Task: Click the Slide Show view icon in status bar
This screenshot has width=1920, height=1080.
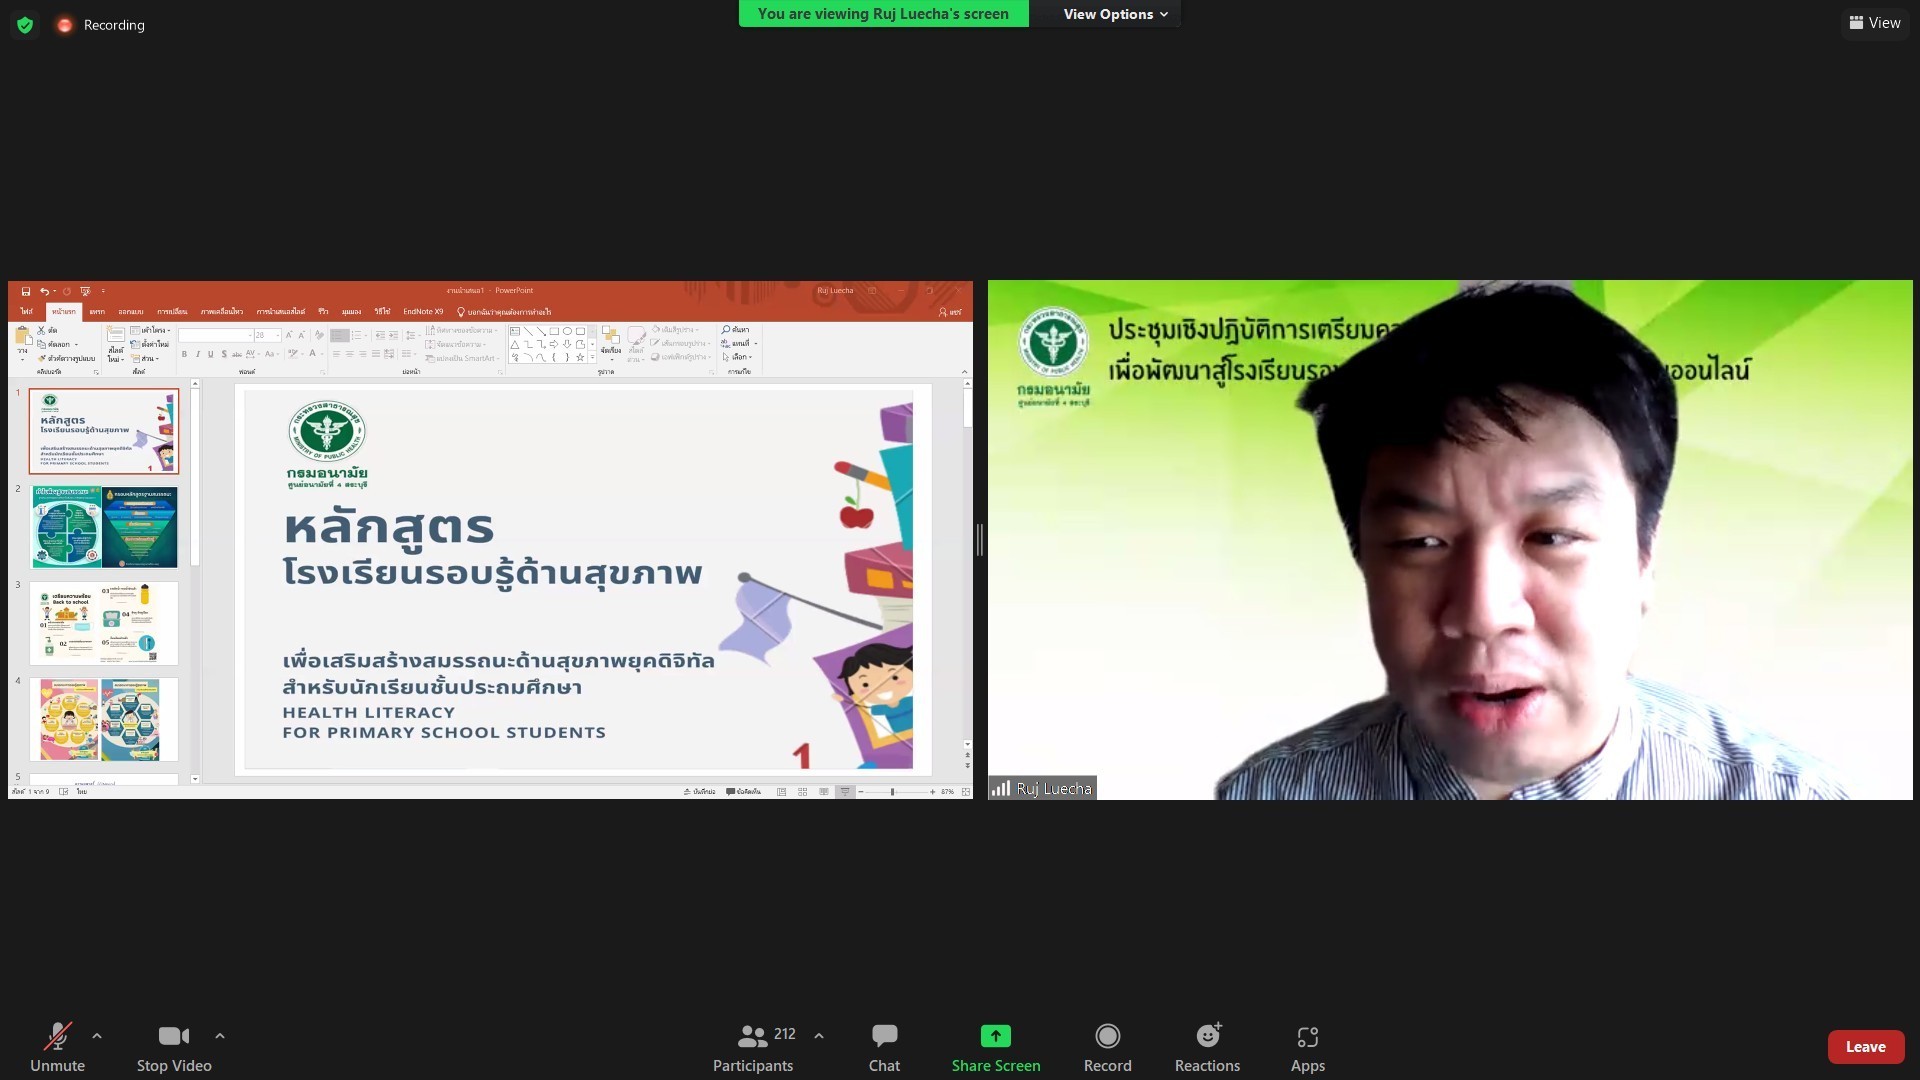Action: [x=845, y=792]
